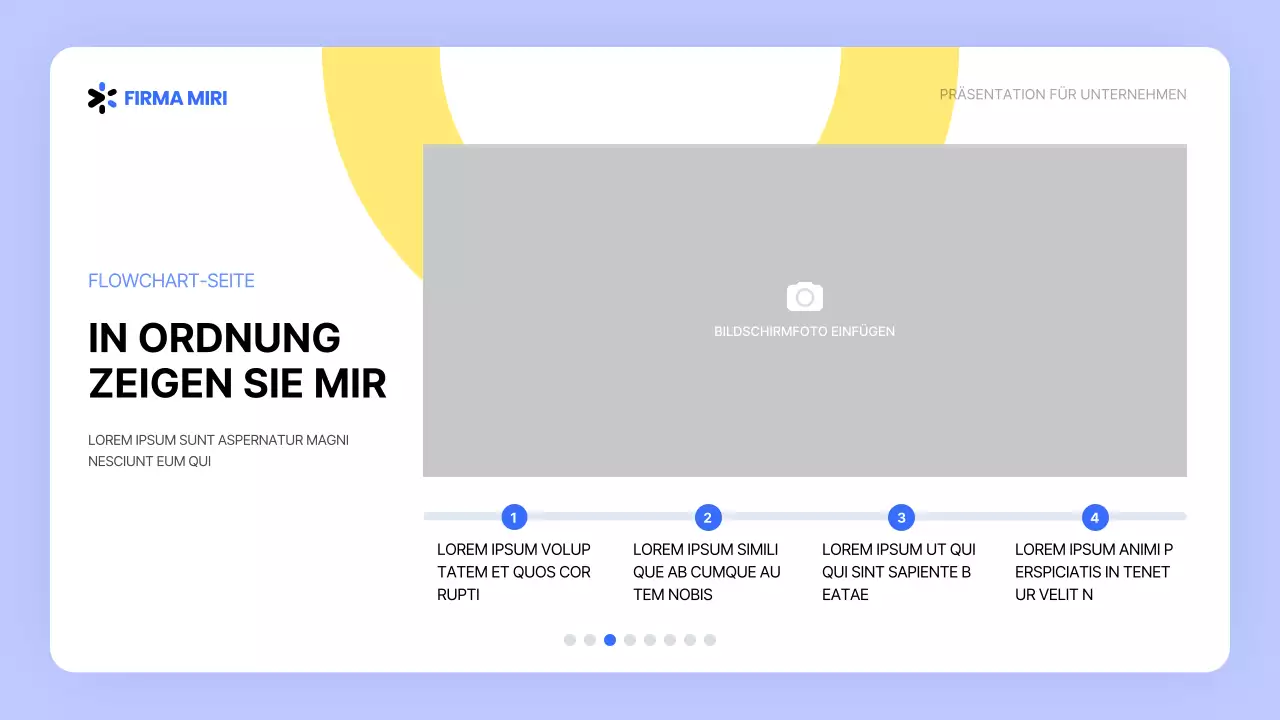Select numbered circle 1 on the flowchart
1280x720 pixels.
(514, 517)
